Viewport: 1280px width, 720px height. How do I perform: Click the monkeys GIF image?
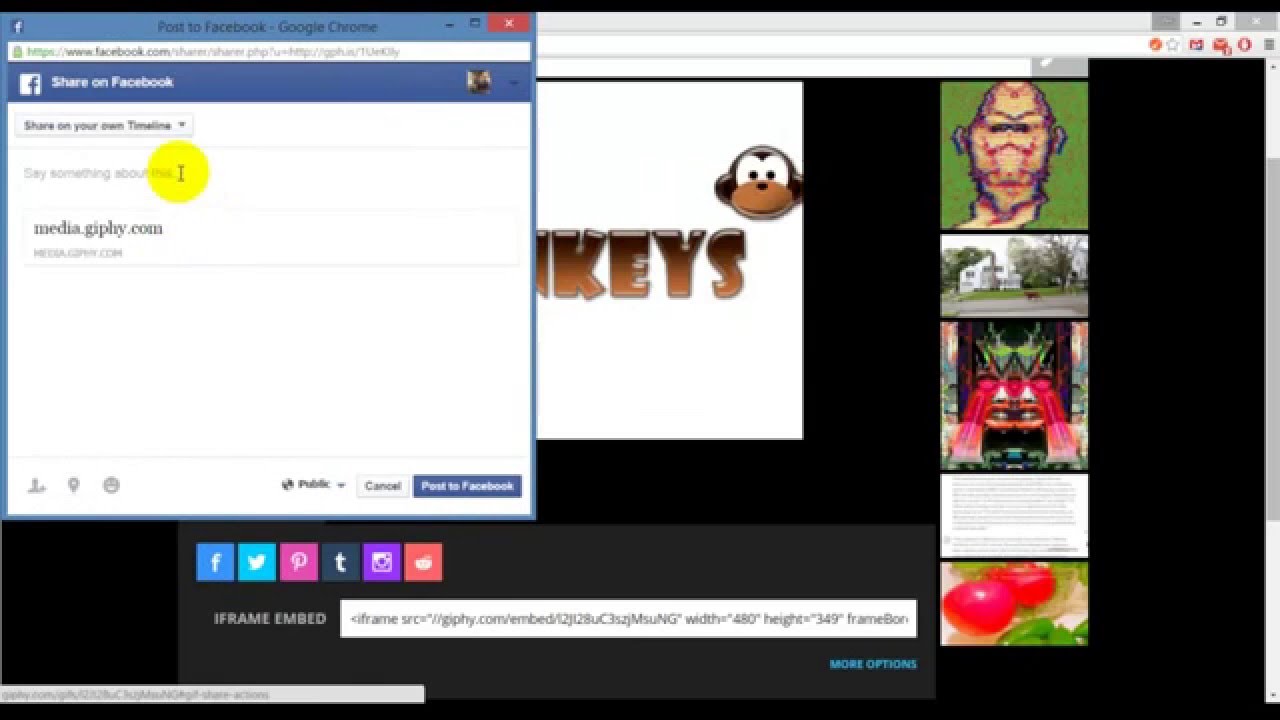click(x=669, y=260)
